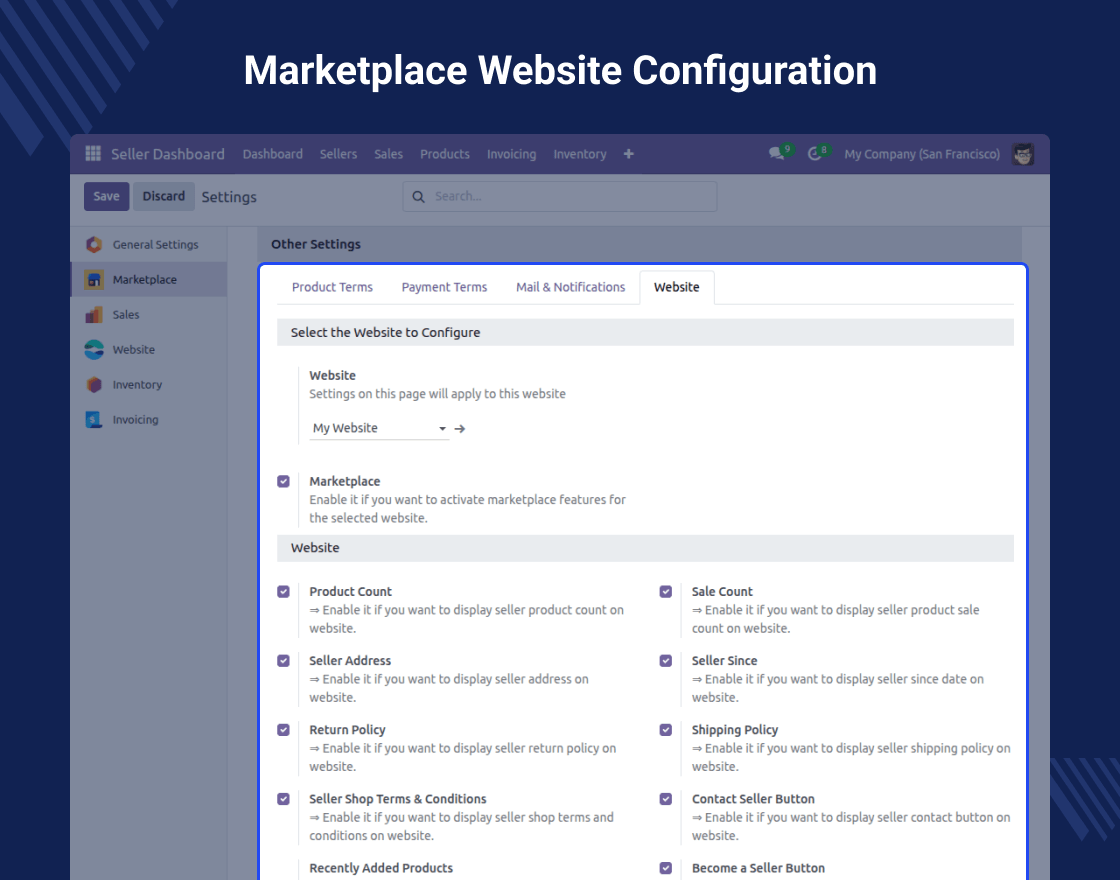Image resolution: width=1120 pixels, height=880 pixels.
Task: Click Select the Website to Configure heading
Action: (385, 332)
